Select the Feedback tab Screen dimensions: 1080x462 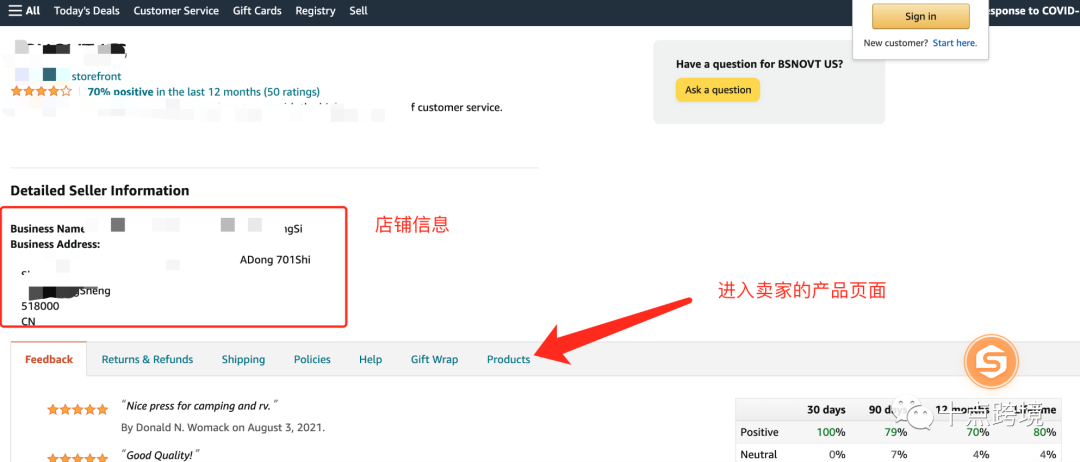pos(49,359)
